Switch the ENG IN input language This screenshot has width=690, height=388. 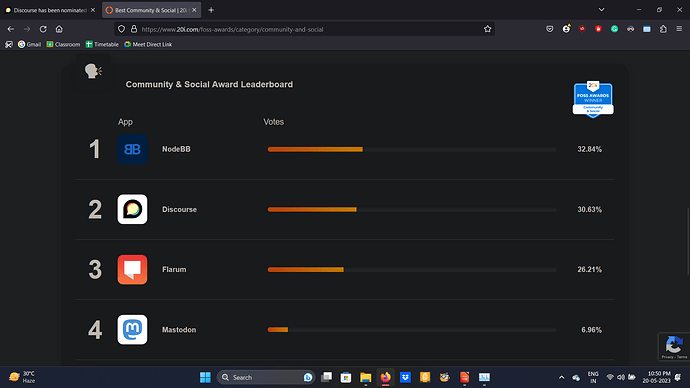pyautogui.click(x=593, y=377)
